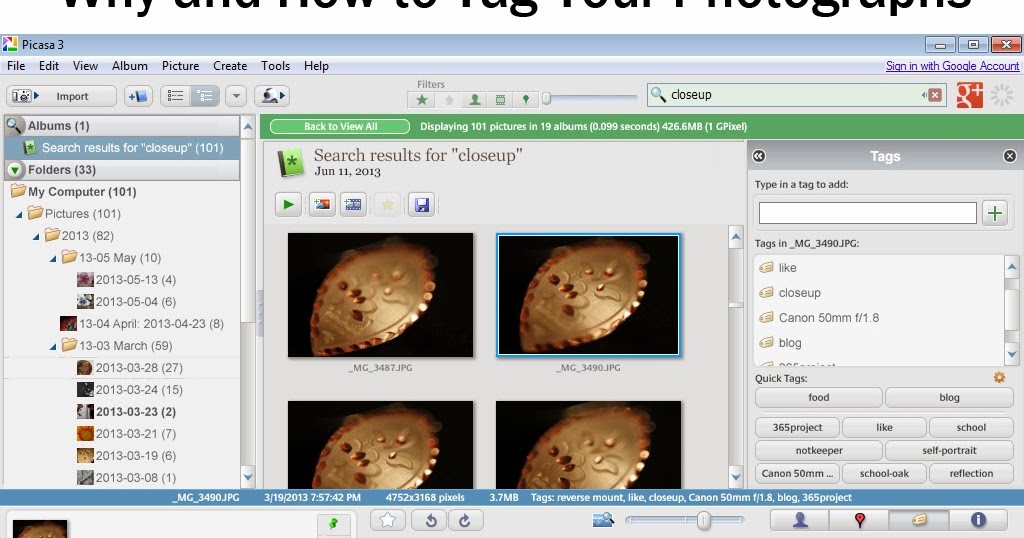Rotate photo clockwise

point(464,520)
